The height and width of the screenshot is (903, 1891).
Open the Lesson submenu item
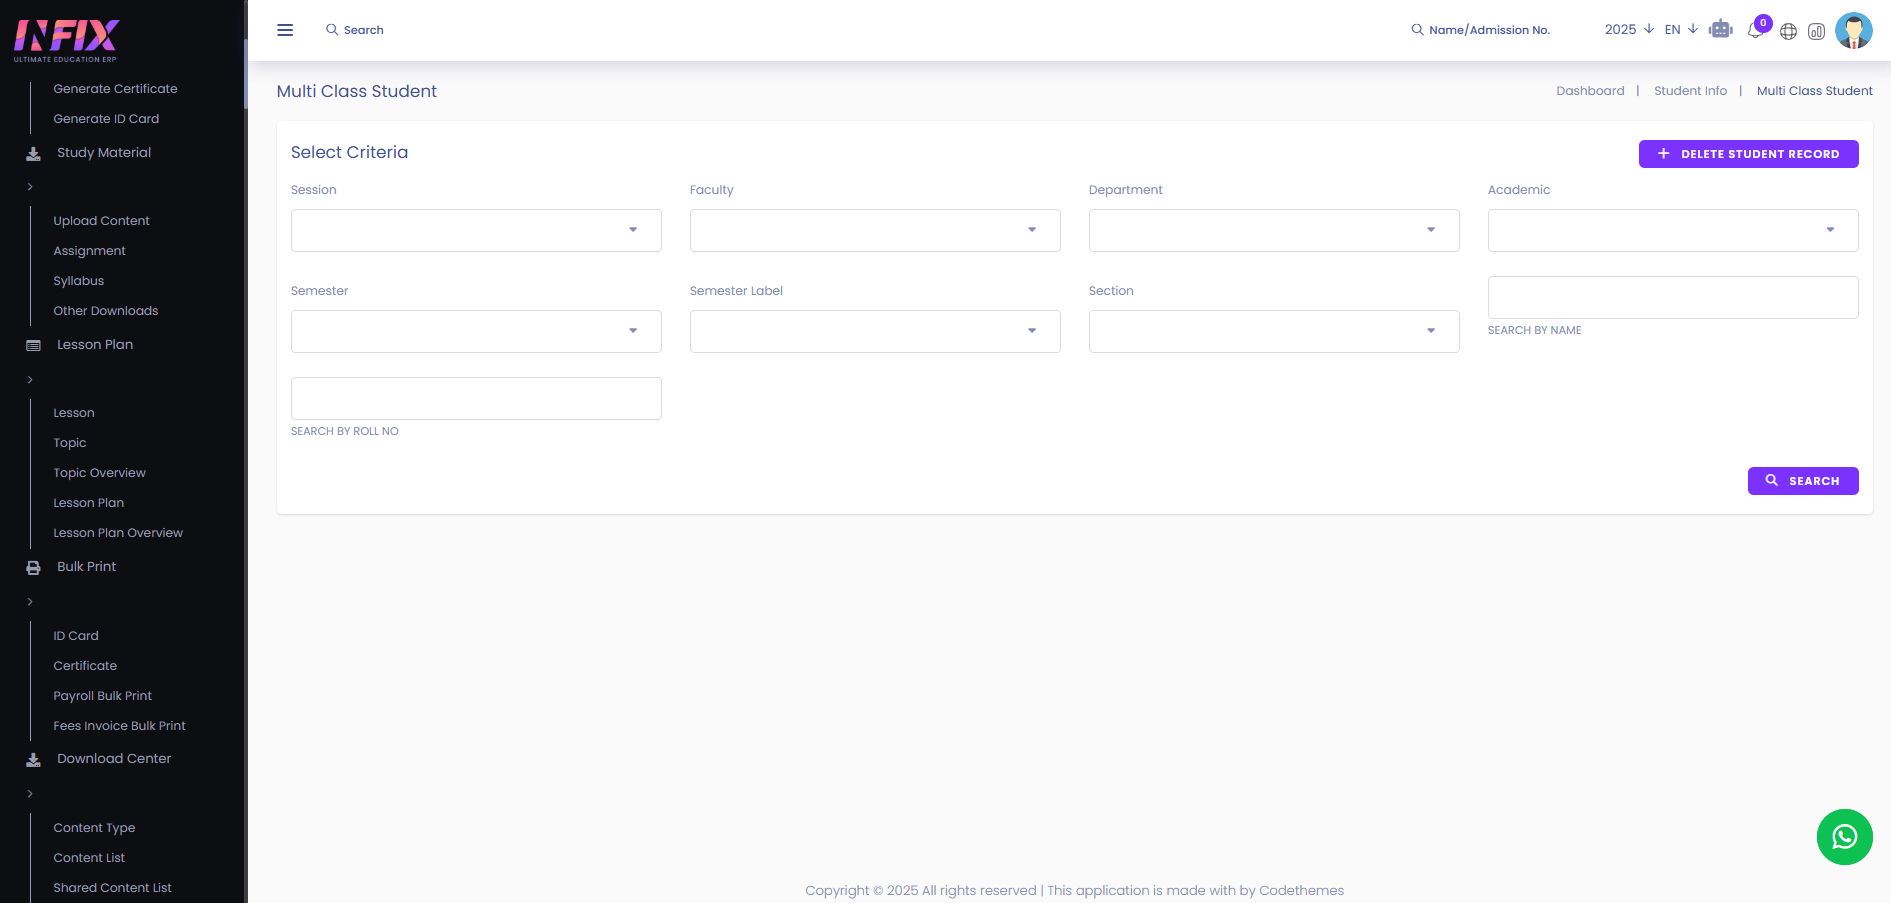pos(73,413)
